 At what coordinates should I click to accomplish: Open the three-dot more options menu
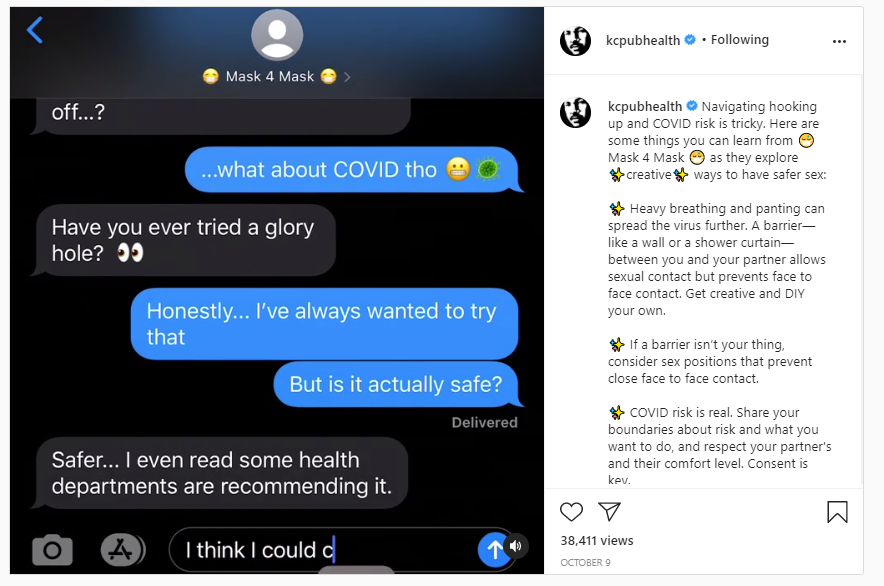[x=839, y=41]
